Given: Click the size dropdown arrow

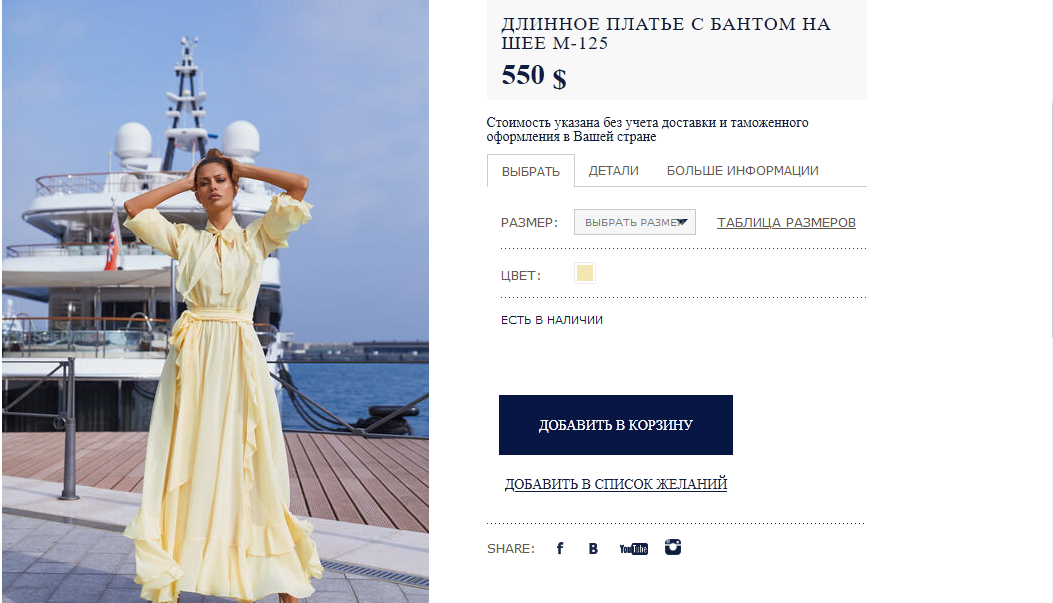Looking at the screenshot, I should pos(683,222).
